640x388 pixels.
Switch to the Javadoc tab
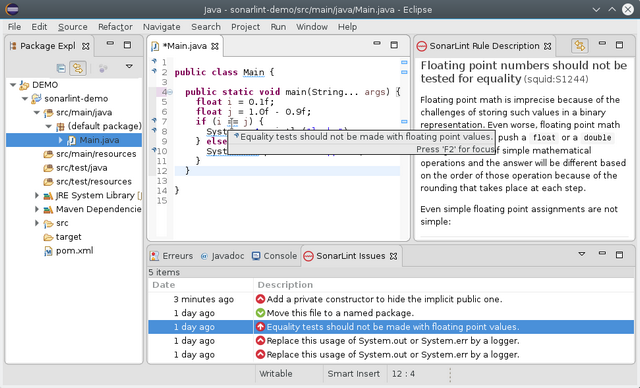(x=222, y=256)
